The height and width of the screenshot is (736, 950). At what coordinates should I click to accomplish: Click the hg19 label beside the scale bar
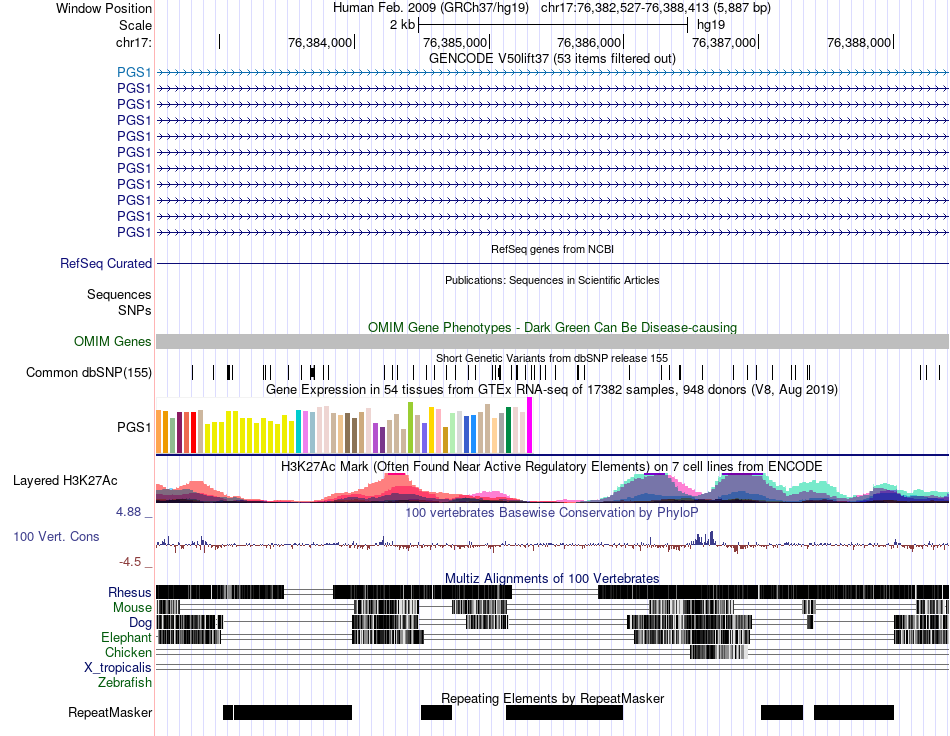point(711,25)
